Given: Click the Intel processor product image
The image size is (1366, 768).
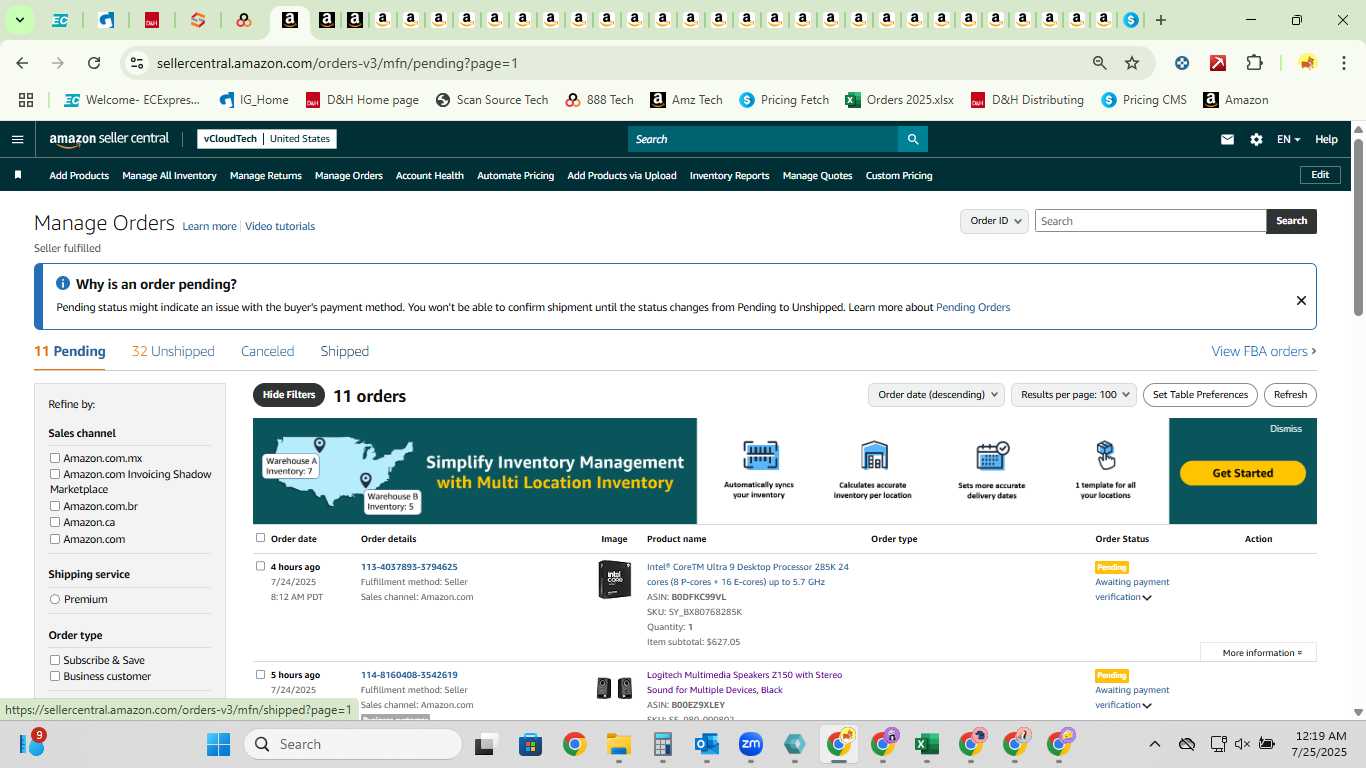Looking at the screenshot, I should (x=614, y=580).
